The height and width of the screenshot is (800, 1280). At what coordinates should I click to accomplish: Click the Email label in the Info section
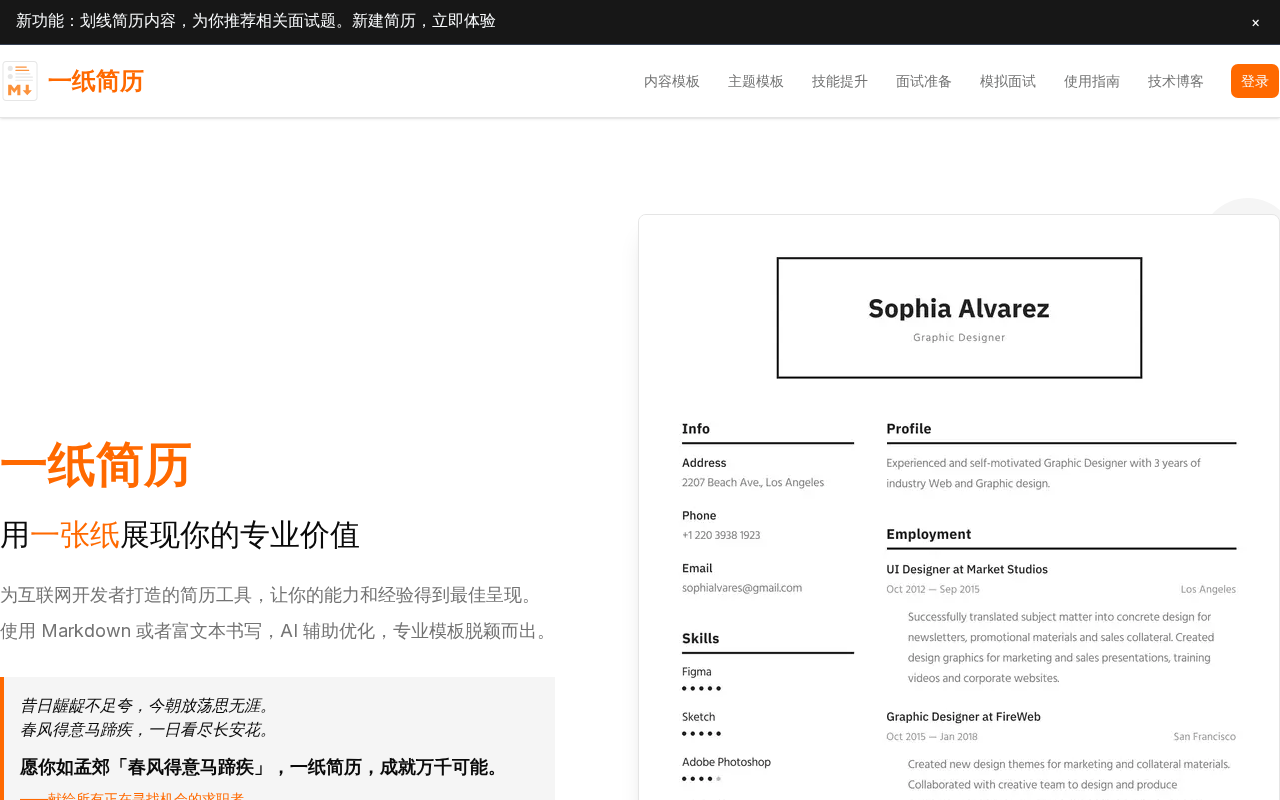697,568
